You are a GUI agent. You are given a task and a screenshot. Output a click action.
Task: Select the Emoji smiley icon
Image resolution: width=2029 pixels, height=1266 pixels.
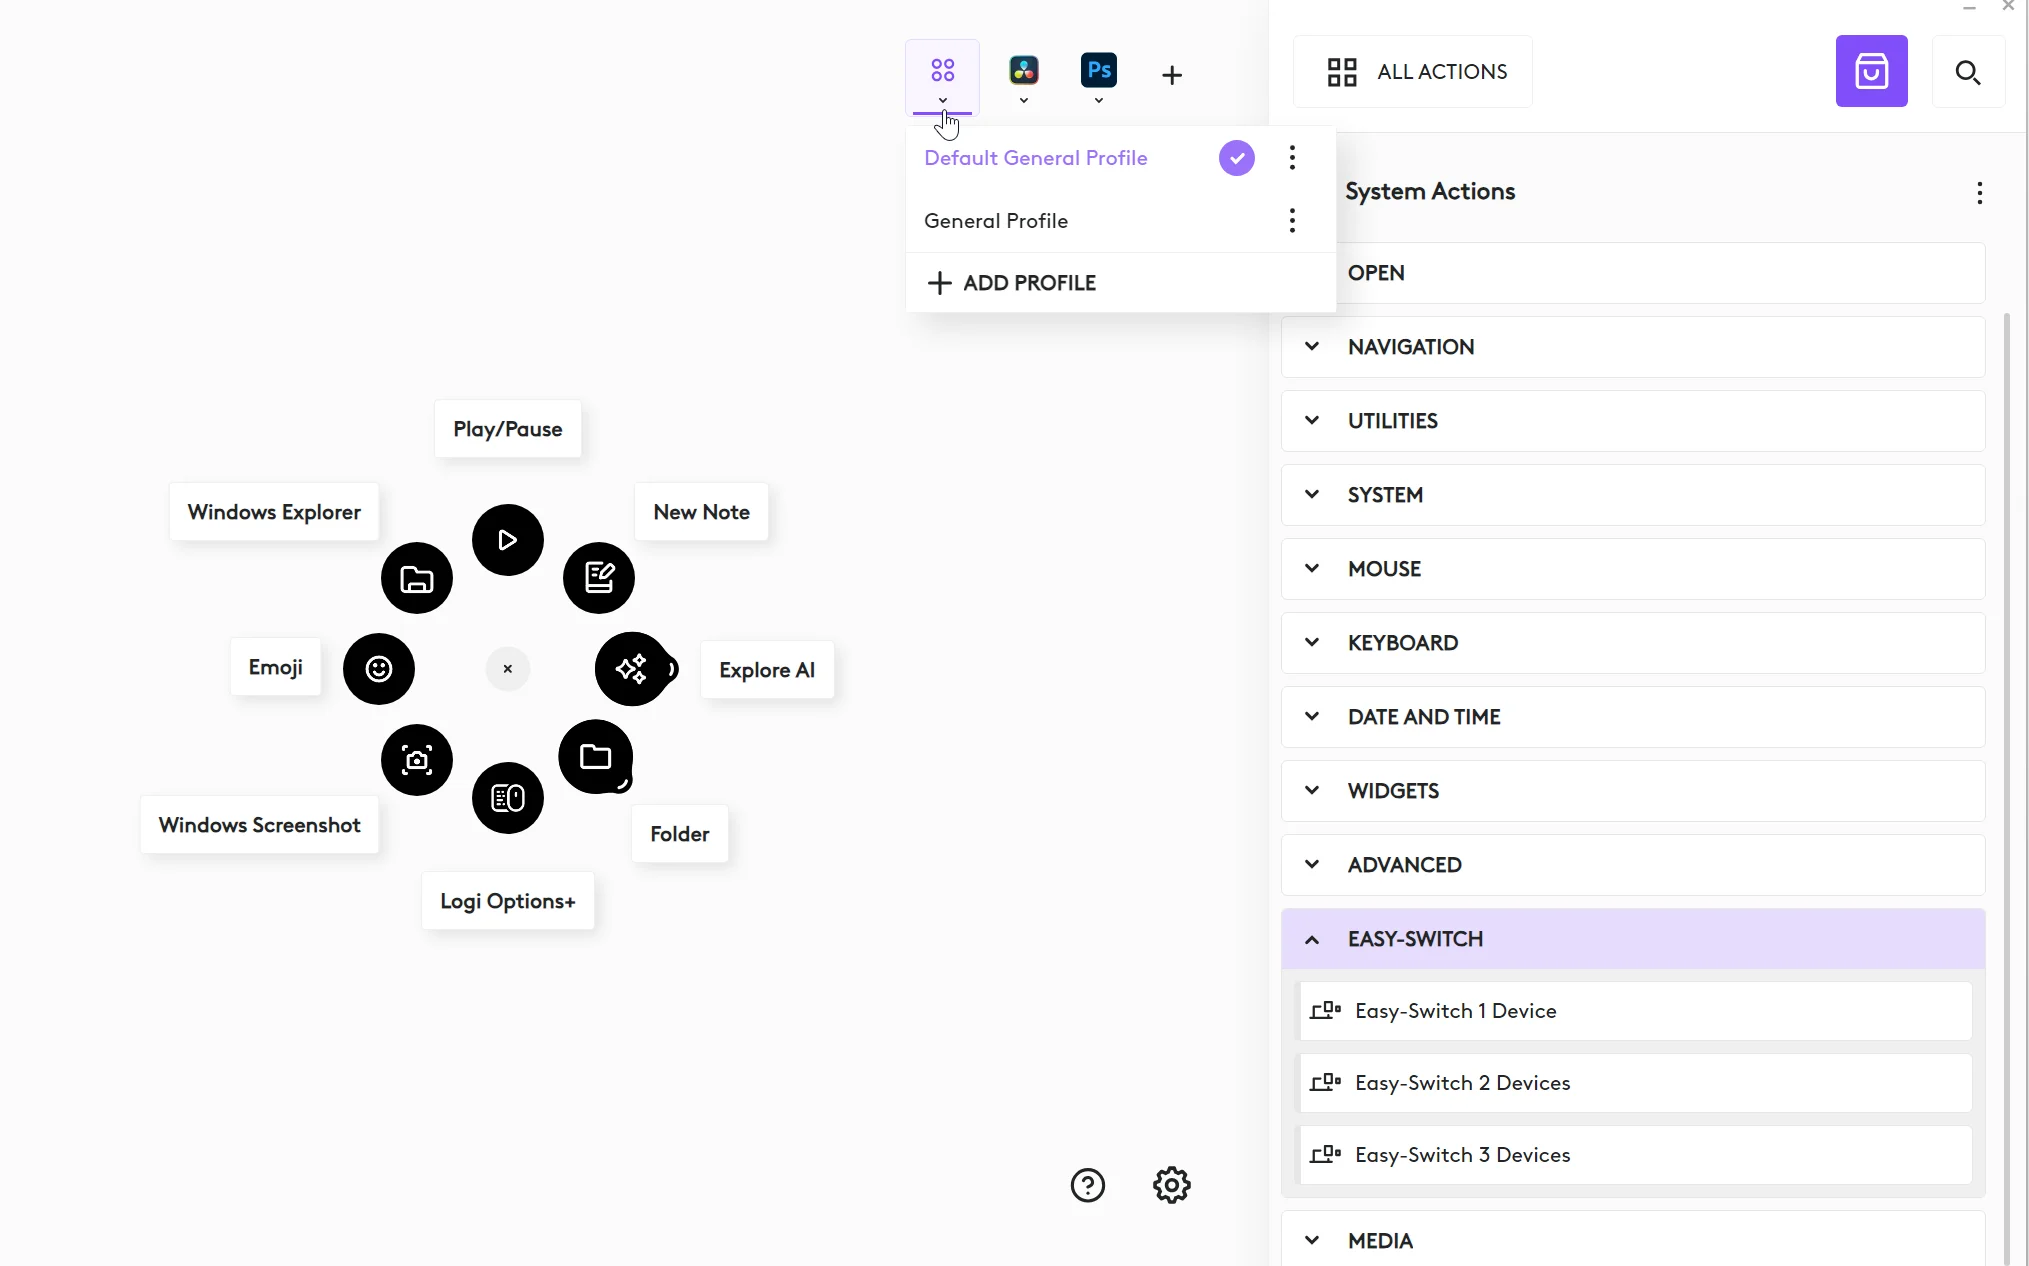pos(378,669)
